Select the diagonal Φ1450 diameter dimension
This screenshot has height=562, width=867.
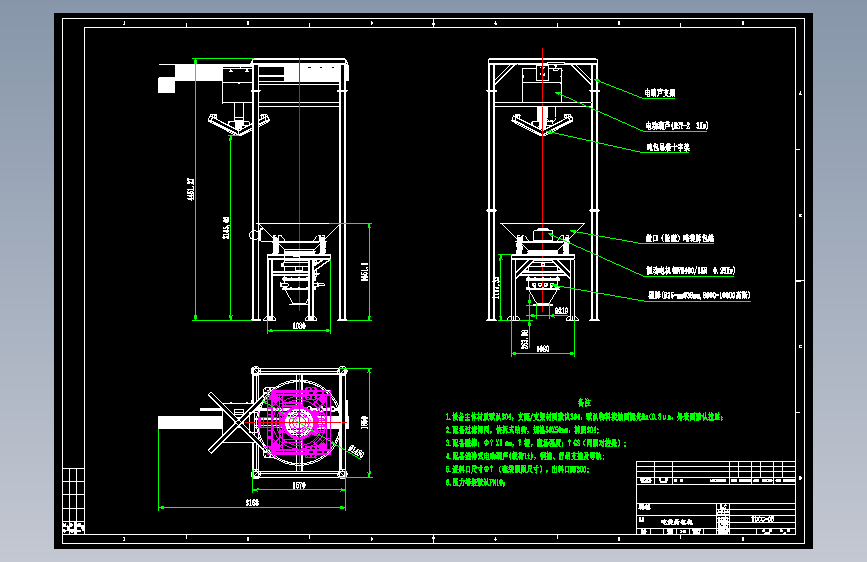tap(356, 451)
